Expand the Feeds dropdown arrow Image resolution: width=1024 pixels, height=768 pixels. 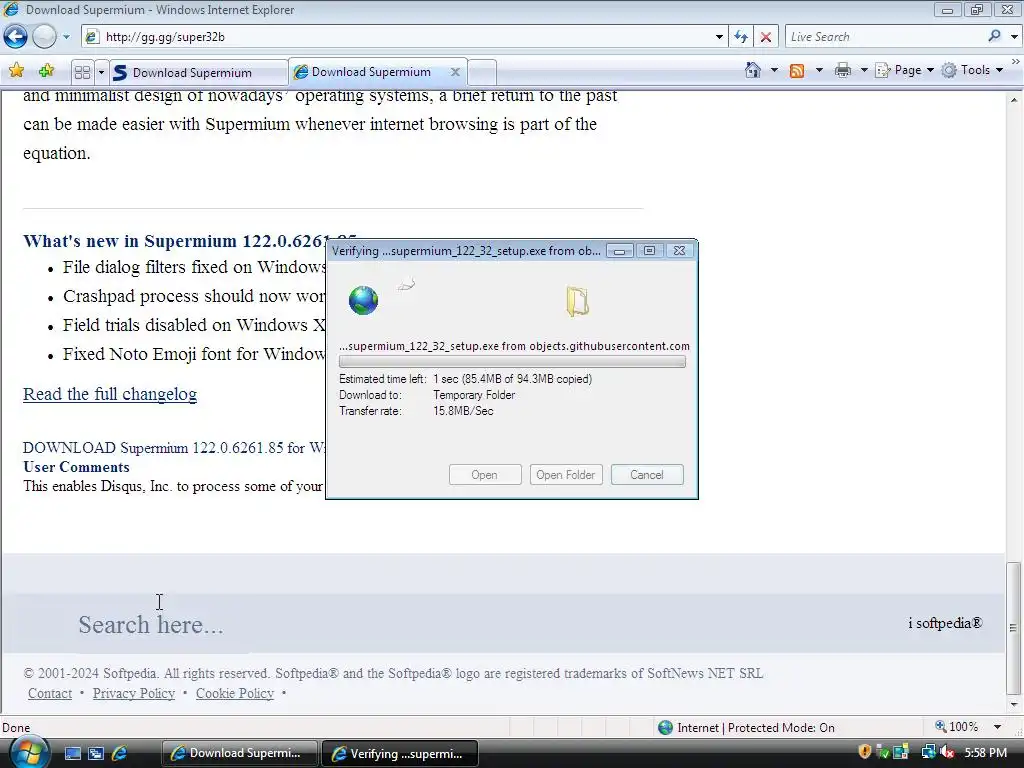click(819, 70)
